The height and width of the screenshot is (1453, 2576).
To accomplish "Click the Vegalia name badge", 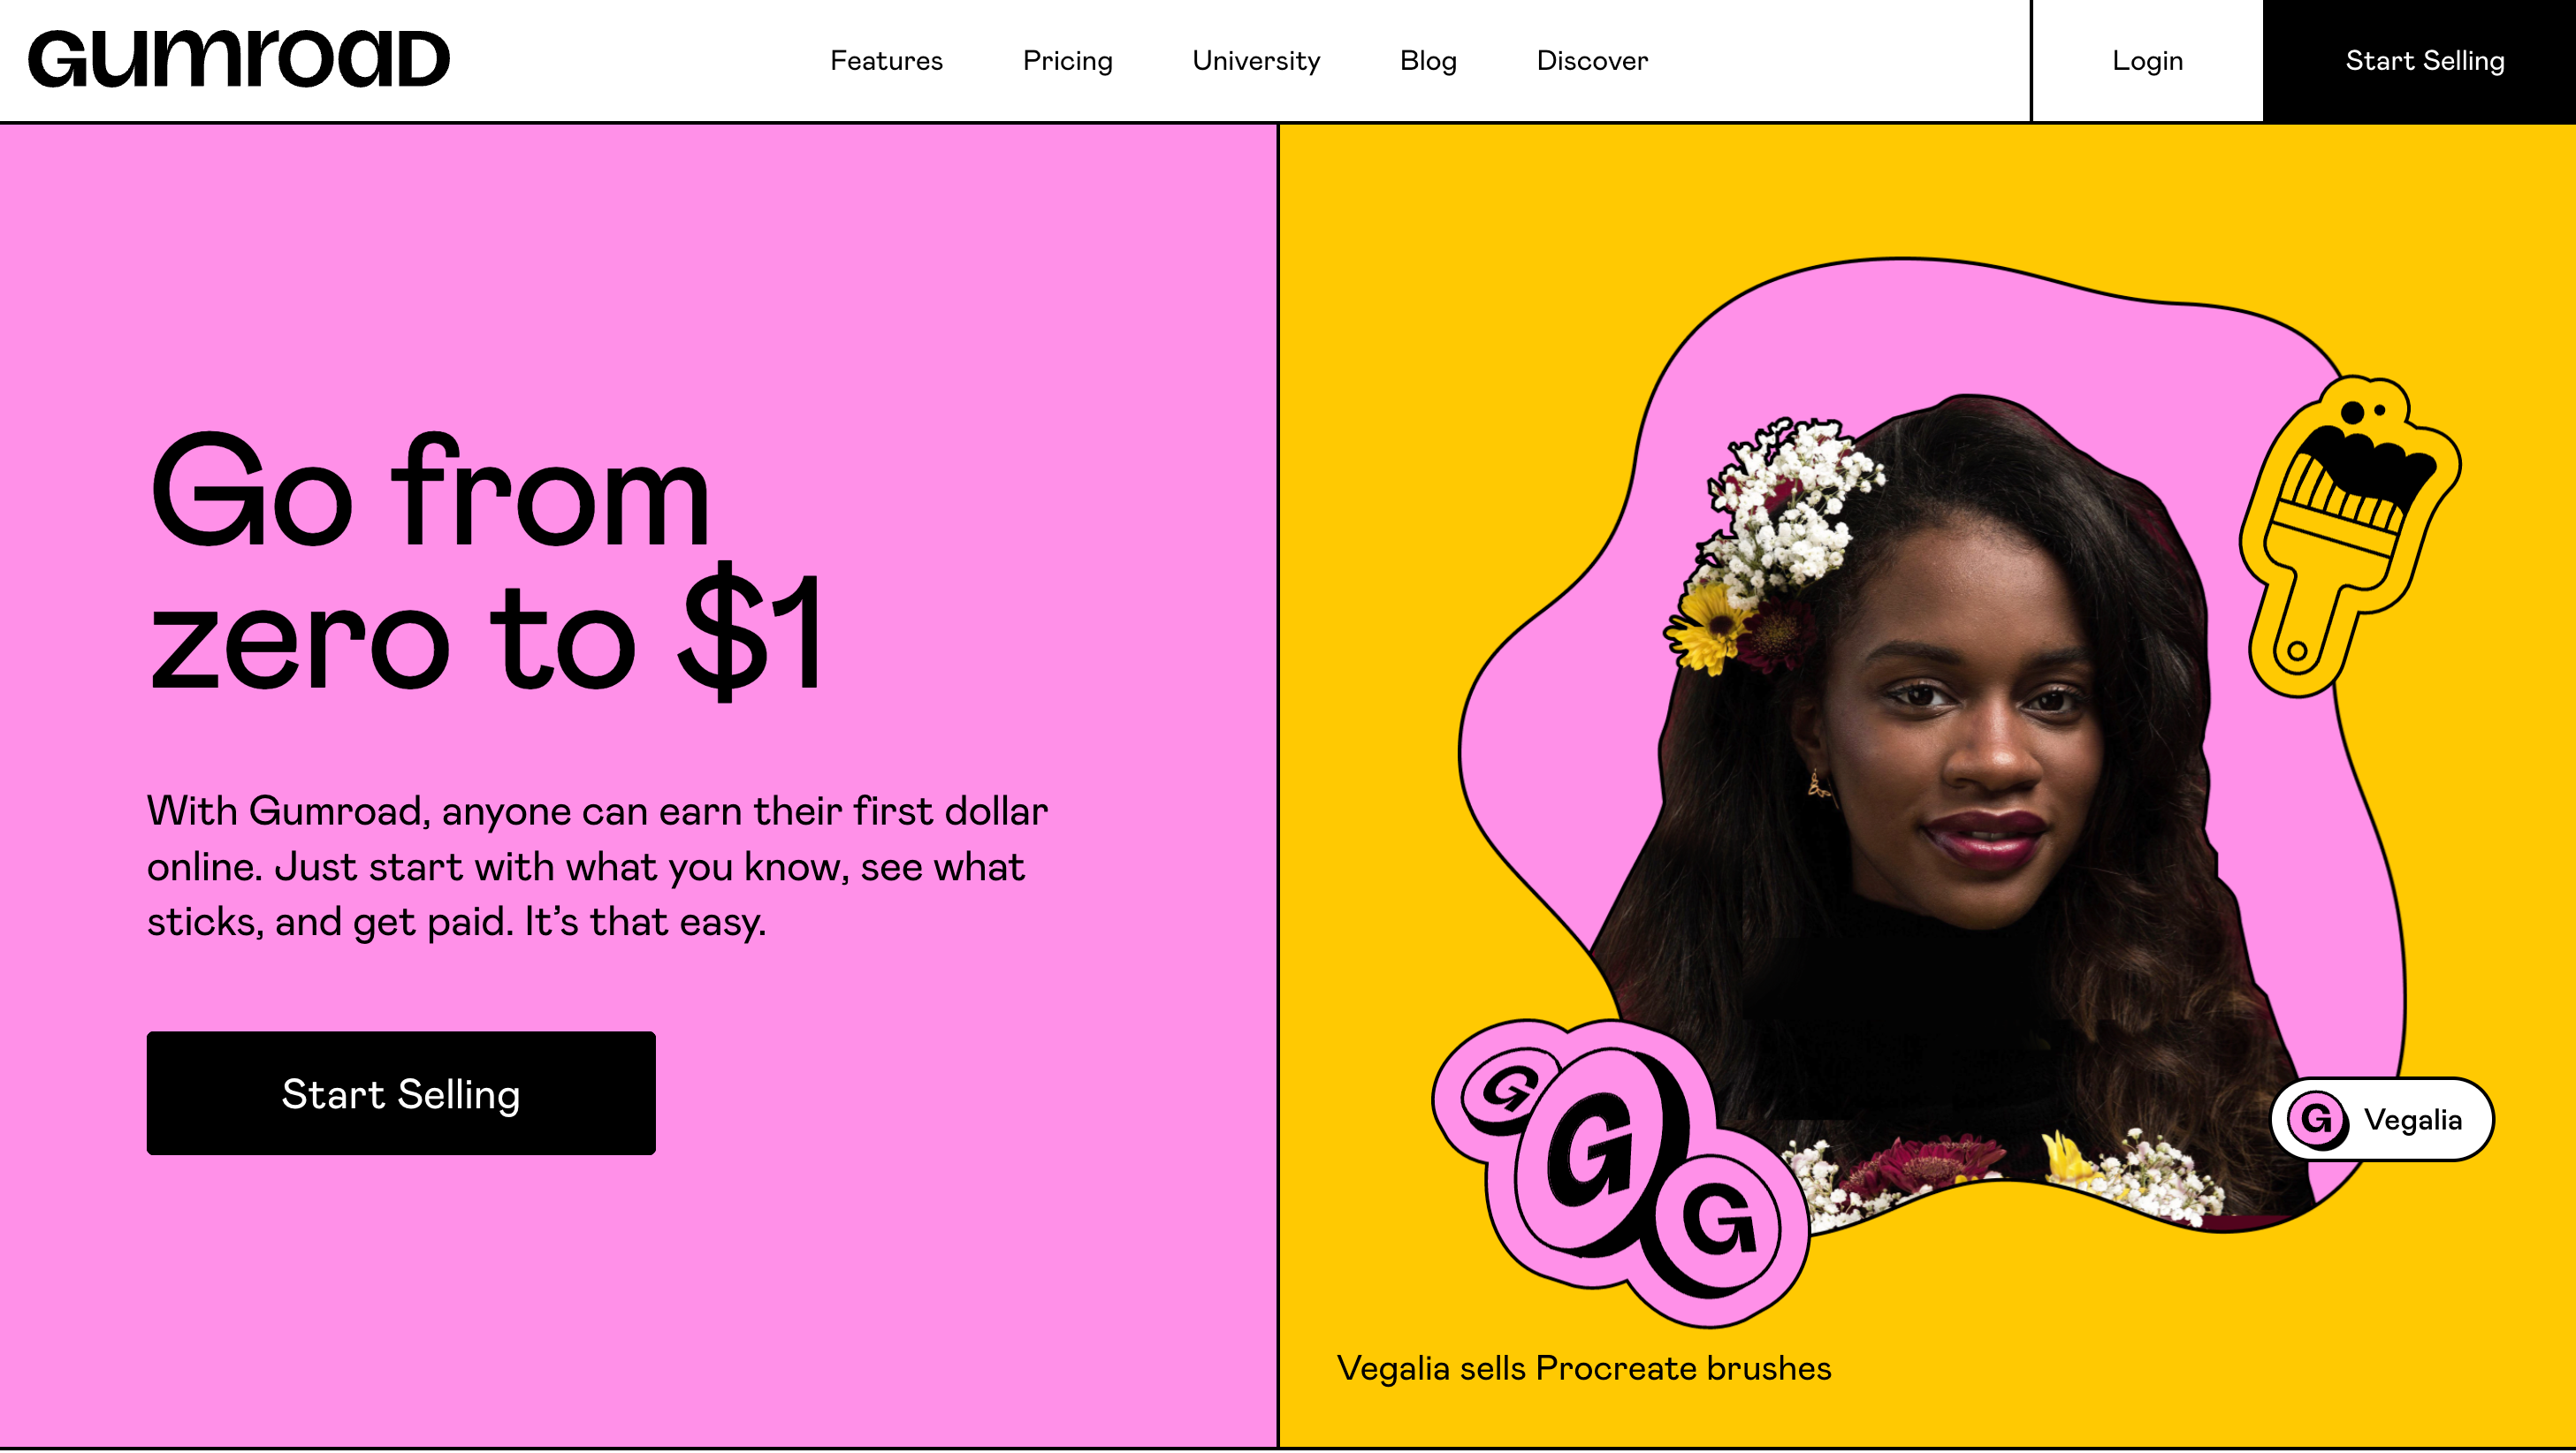I will [2382, 1119].
